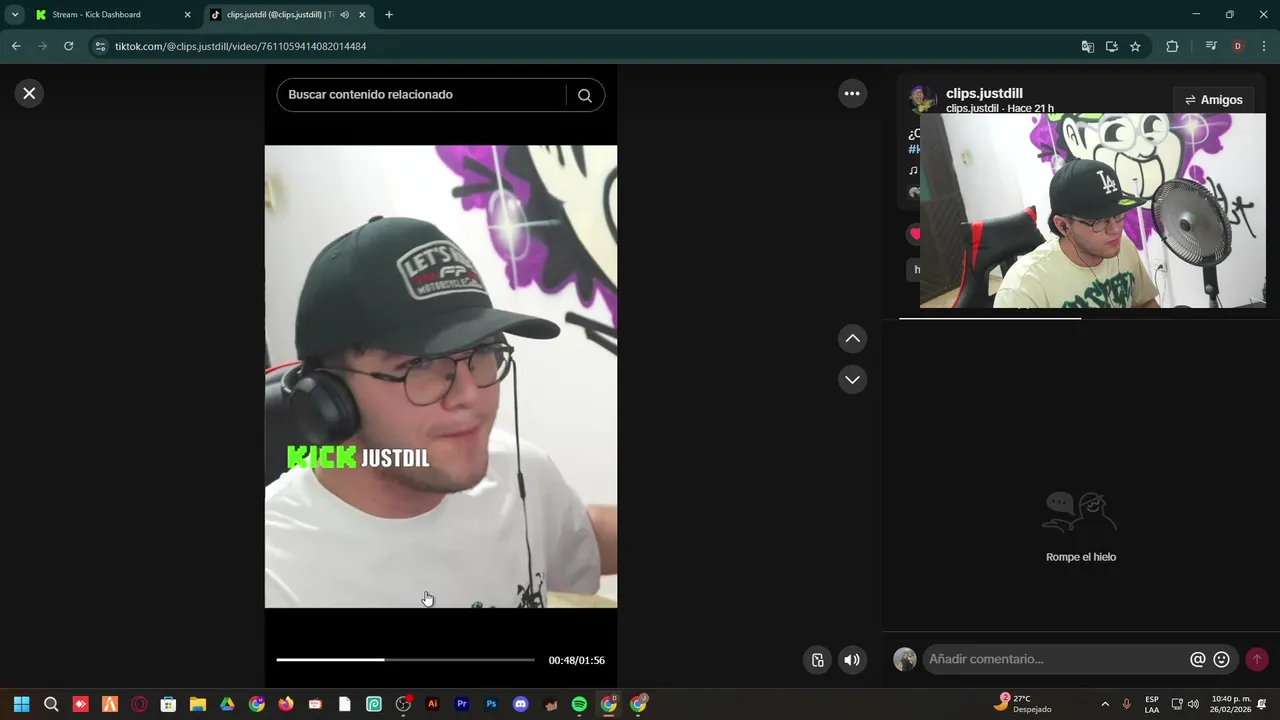Launch Opera GX from taskbar

pyautogui.click(x=139, y=704)
